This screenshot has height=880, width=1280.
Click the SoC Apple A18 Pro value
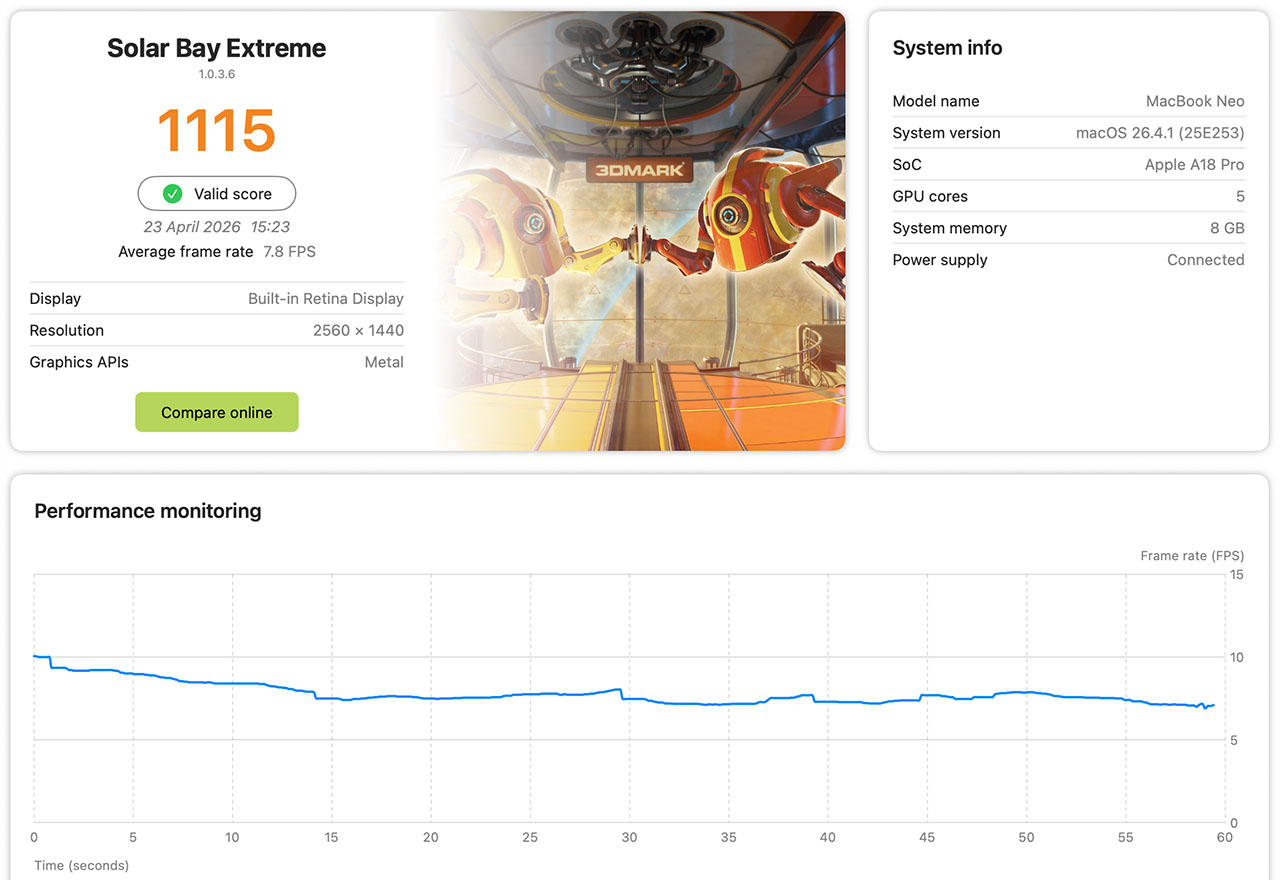click(1194, 164)
